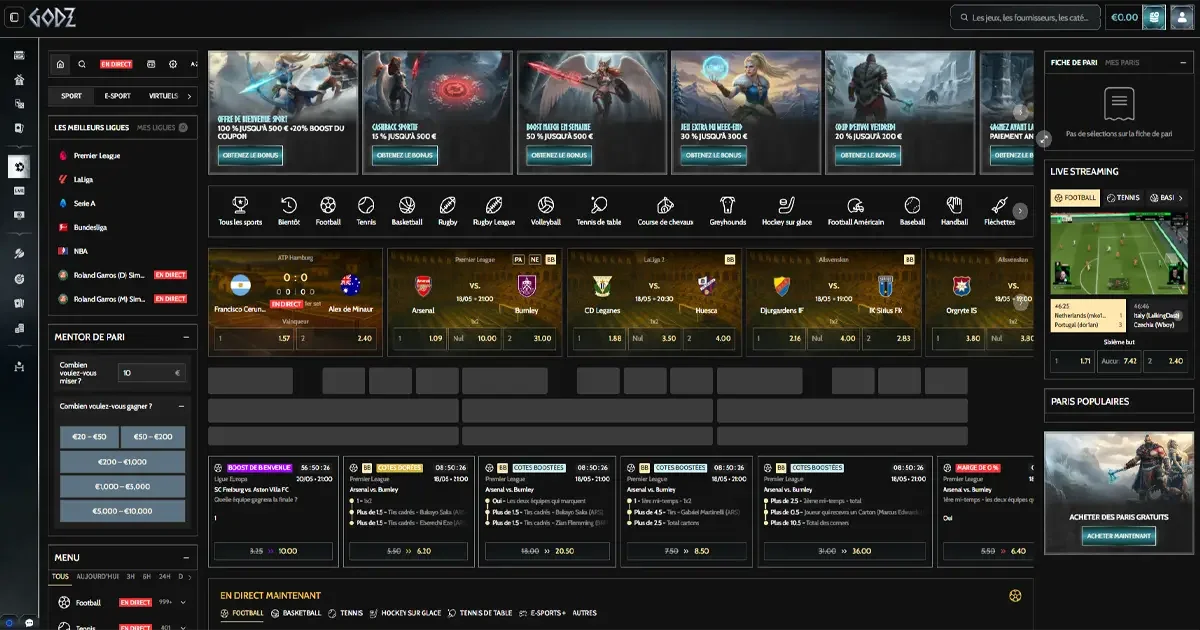Open the expand arrows icon beside bet slip

coord(1044,139)
